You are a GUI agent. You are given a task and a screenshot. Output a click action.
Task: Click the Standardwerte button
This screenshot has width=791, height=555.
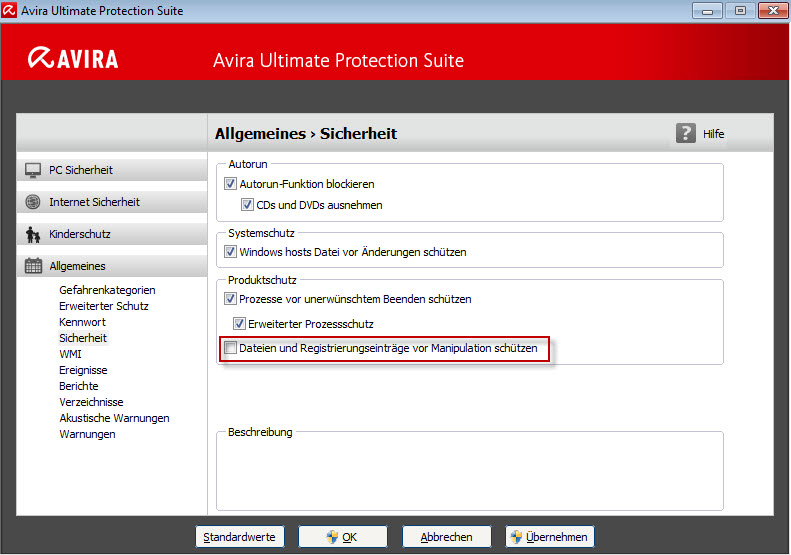tap(240, 537)
